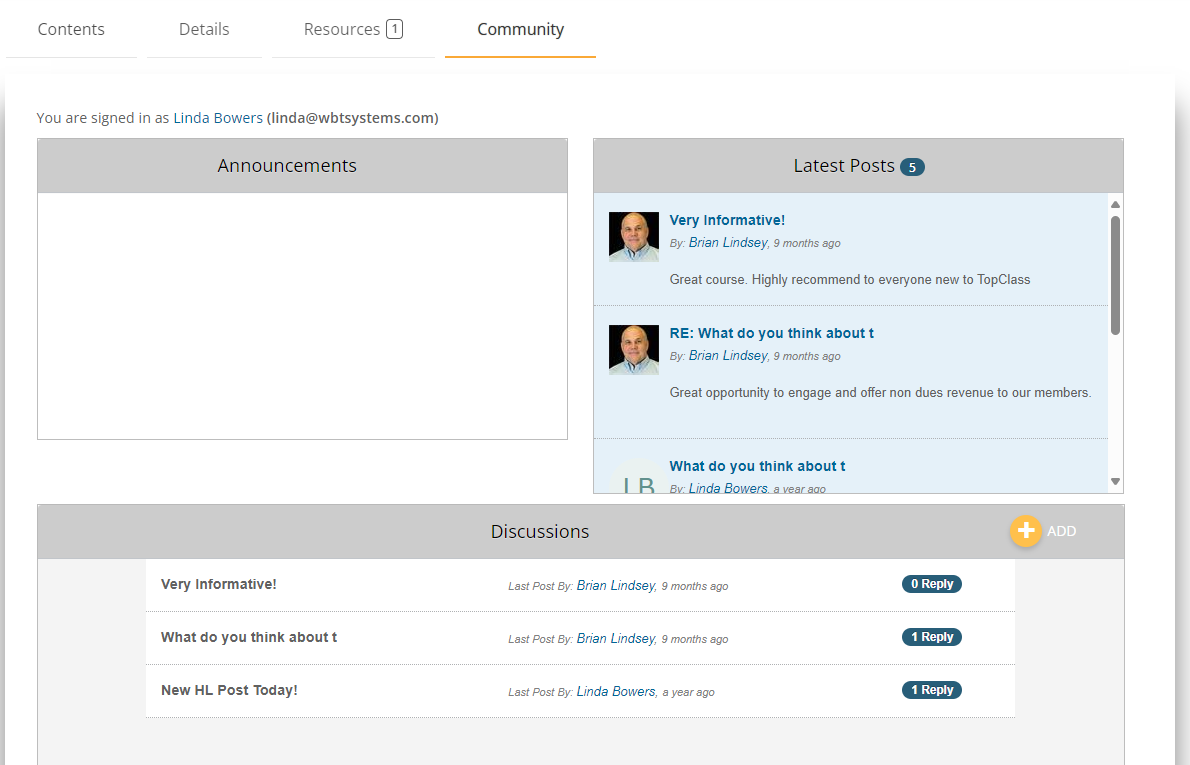Open 'RE: What do you think about t' post

click(x=771, y=333)
